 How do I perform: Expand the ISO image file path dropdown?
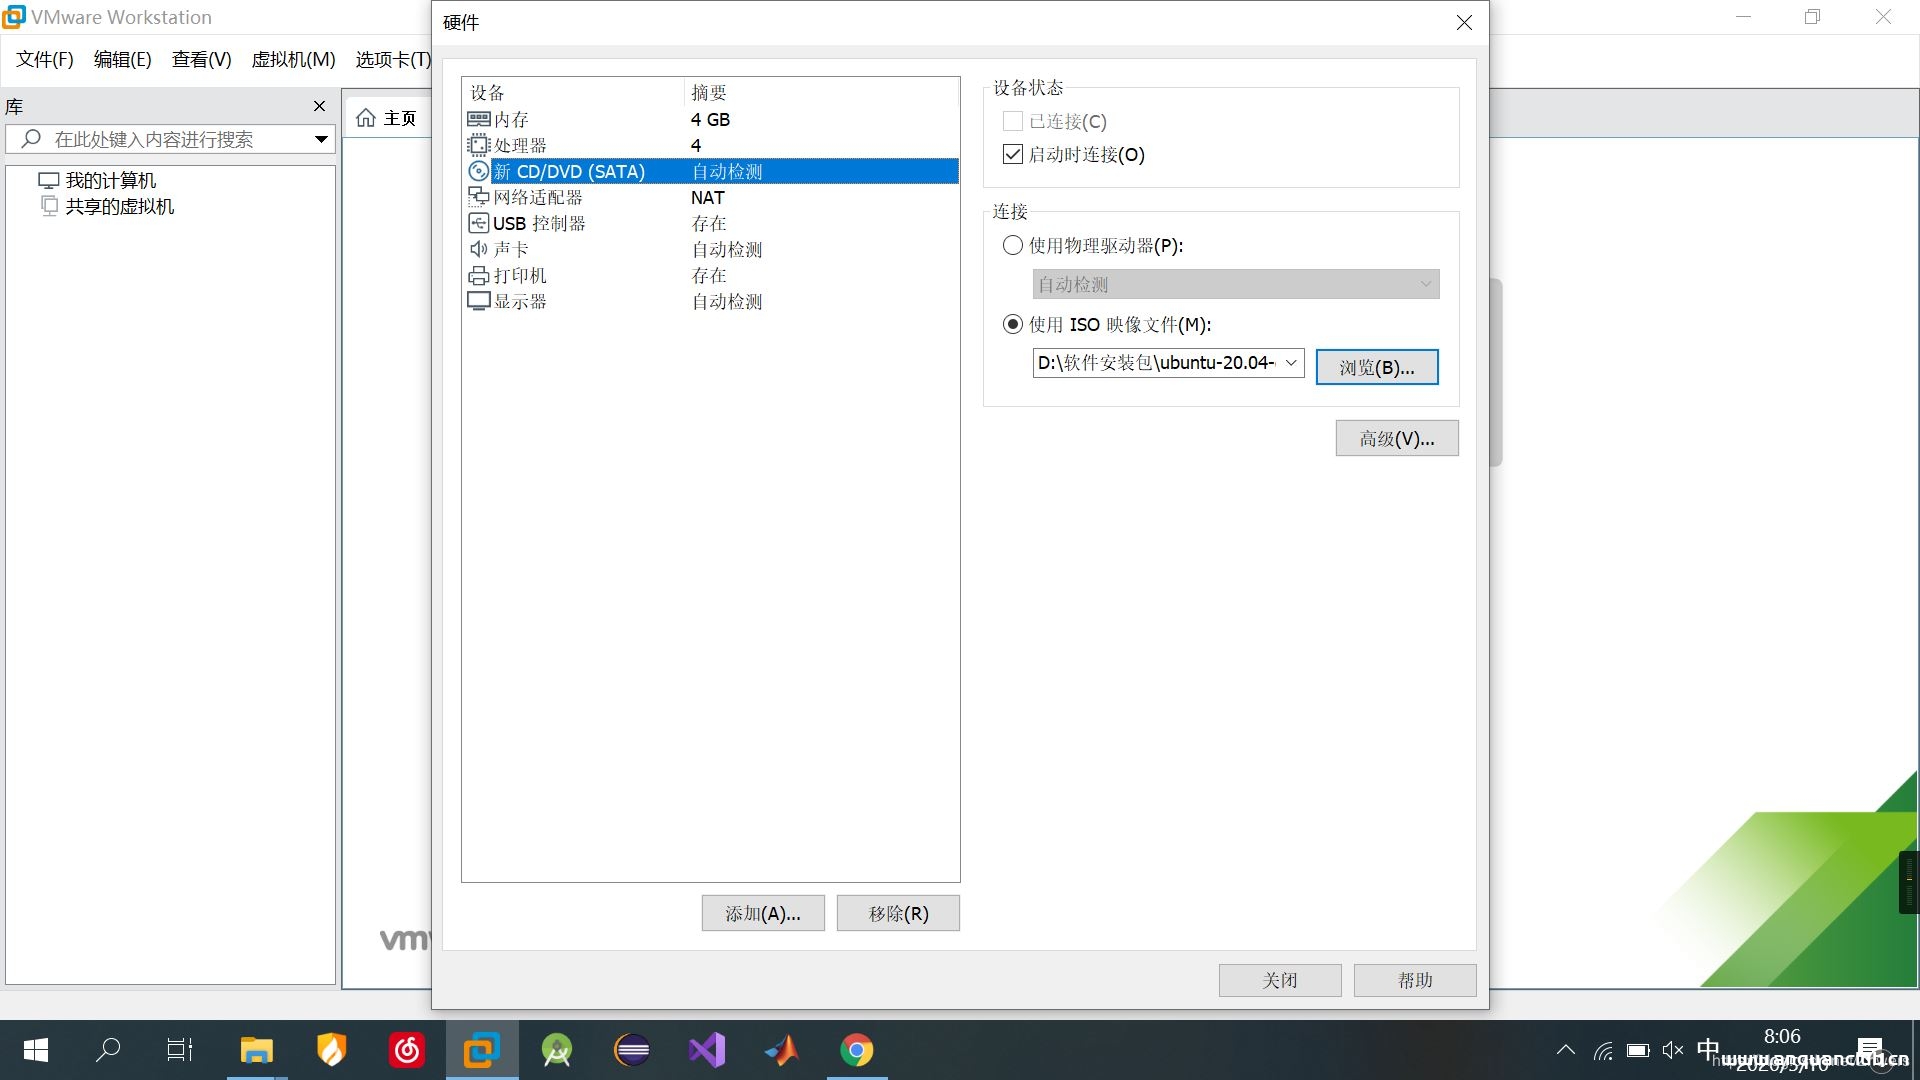[x=1292, y=363]
